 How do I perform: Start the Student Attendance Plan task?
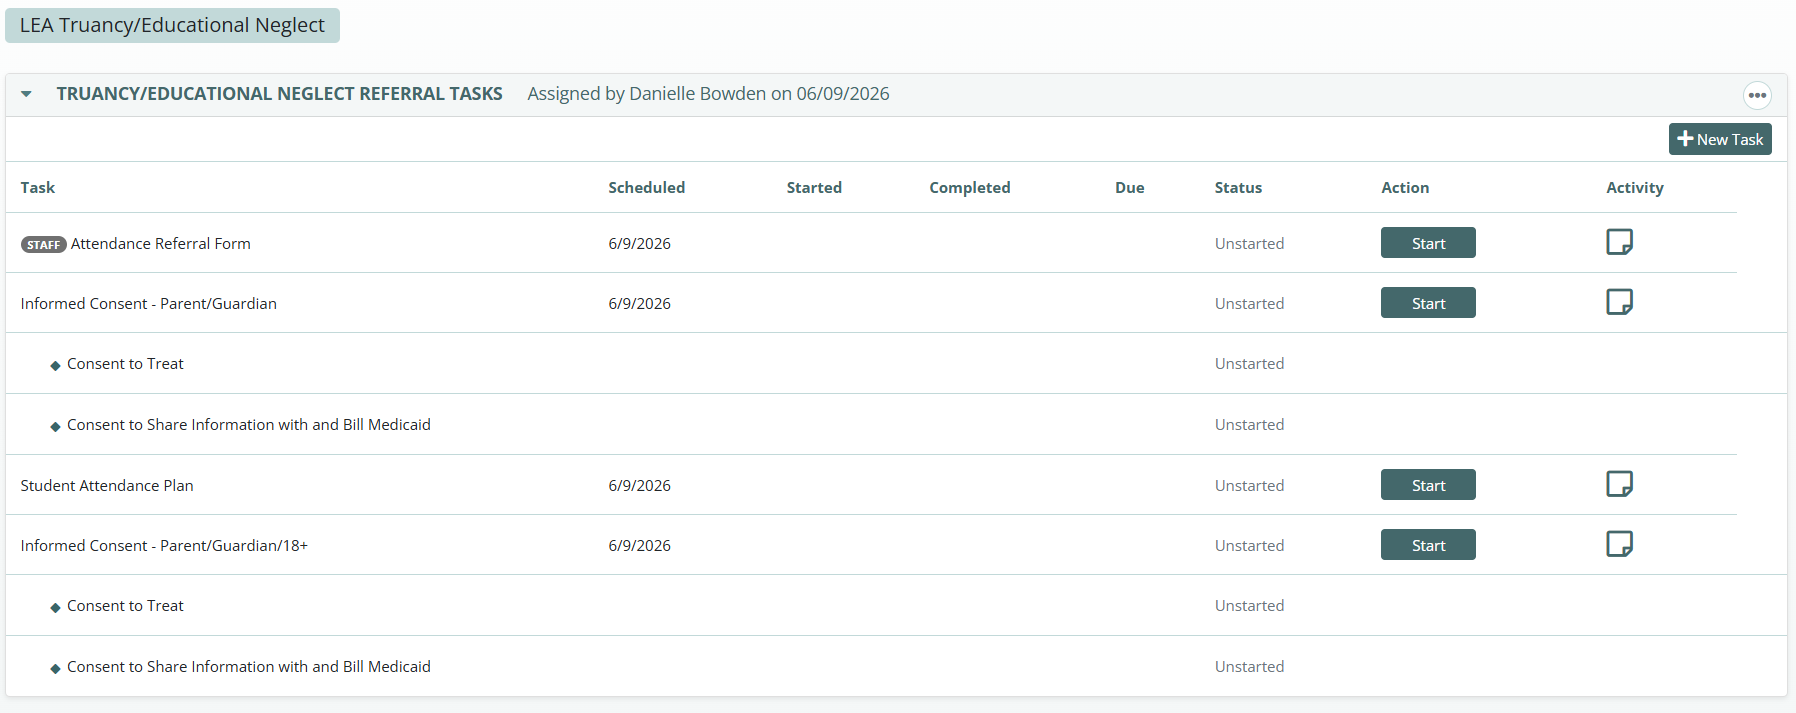point(1428,485)
